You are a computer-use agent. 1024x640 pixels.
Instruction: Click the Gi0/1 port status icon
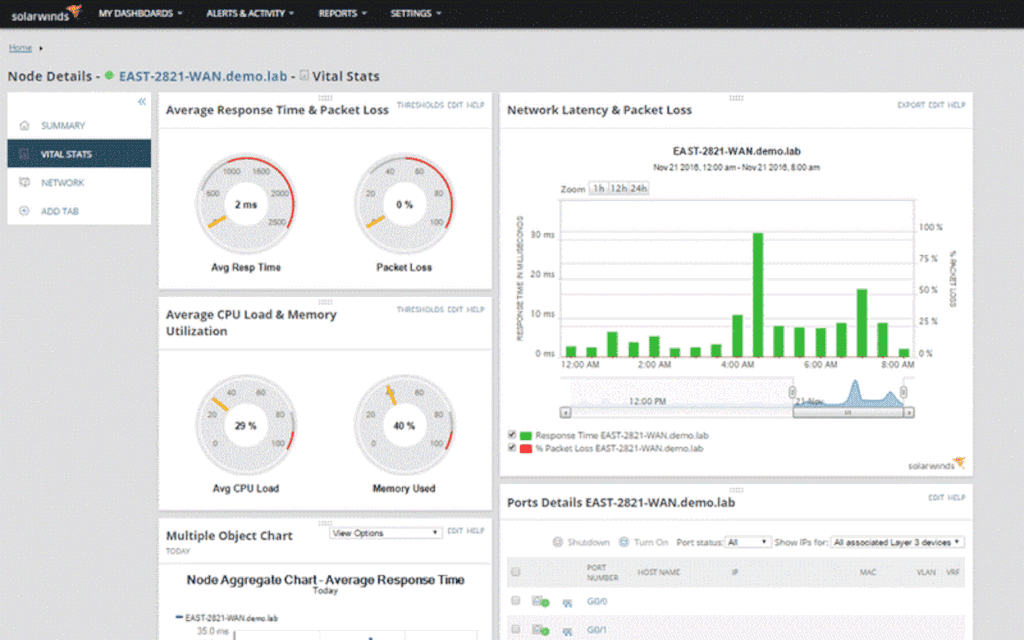point(540,630)
